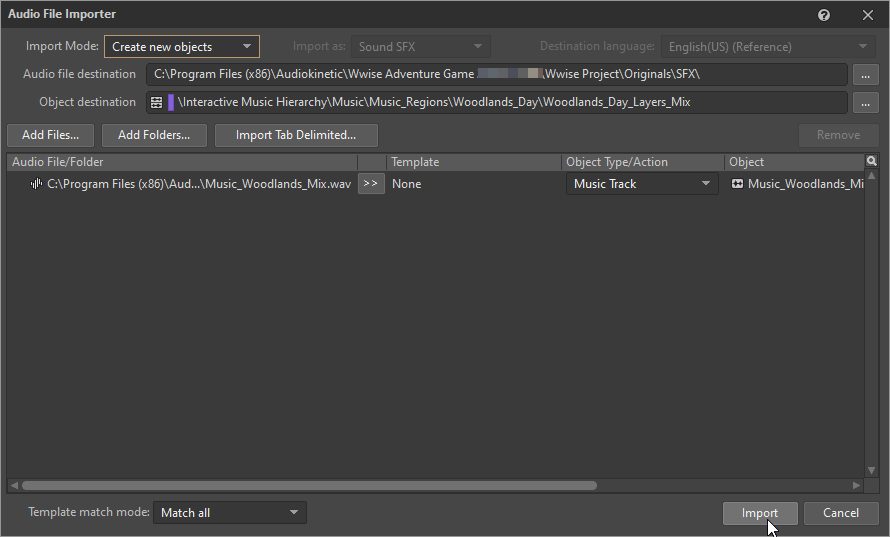Open the Music Track object type dropdown
This screenshot has height=537, width=890.
point(641,184)
